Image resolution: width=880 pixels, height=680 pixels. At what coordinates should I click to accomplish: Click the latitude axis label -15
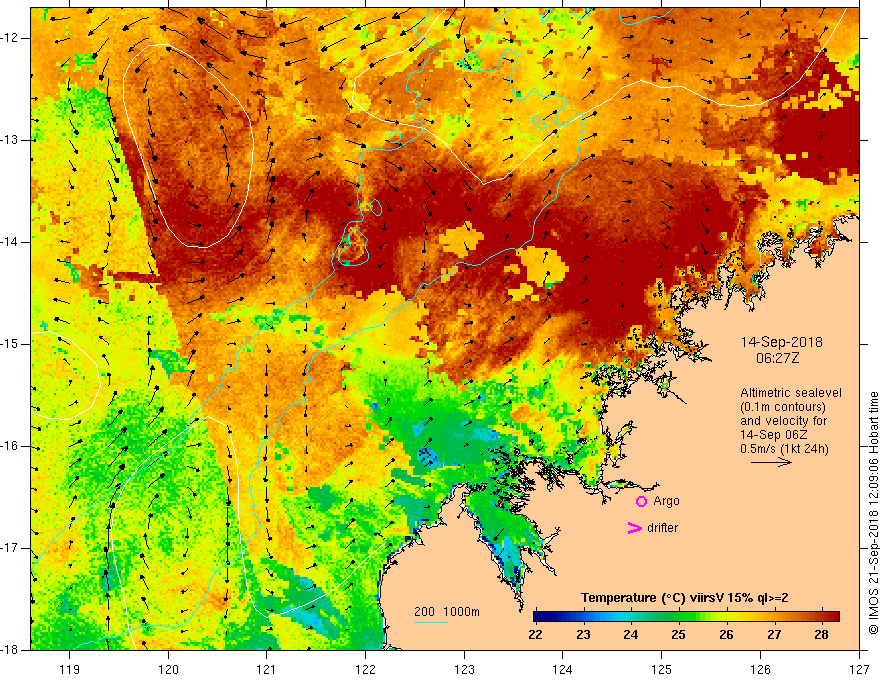point(8,344)
